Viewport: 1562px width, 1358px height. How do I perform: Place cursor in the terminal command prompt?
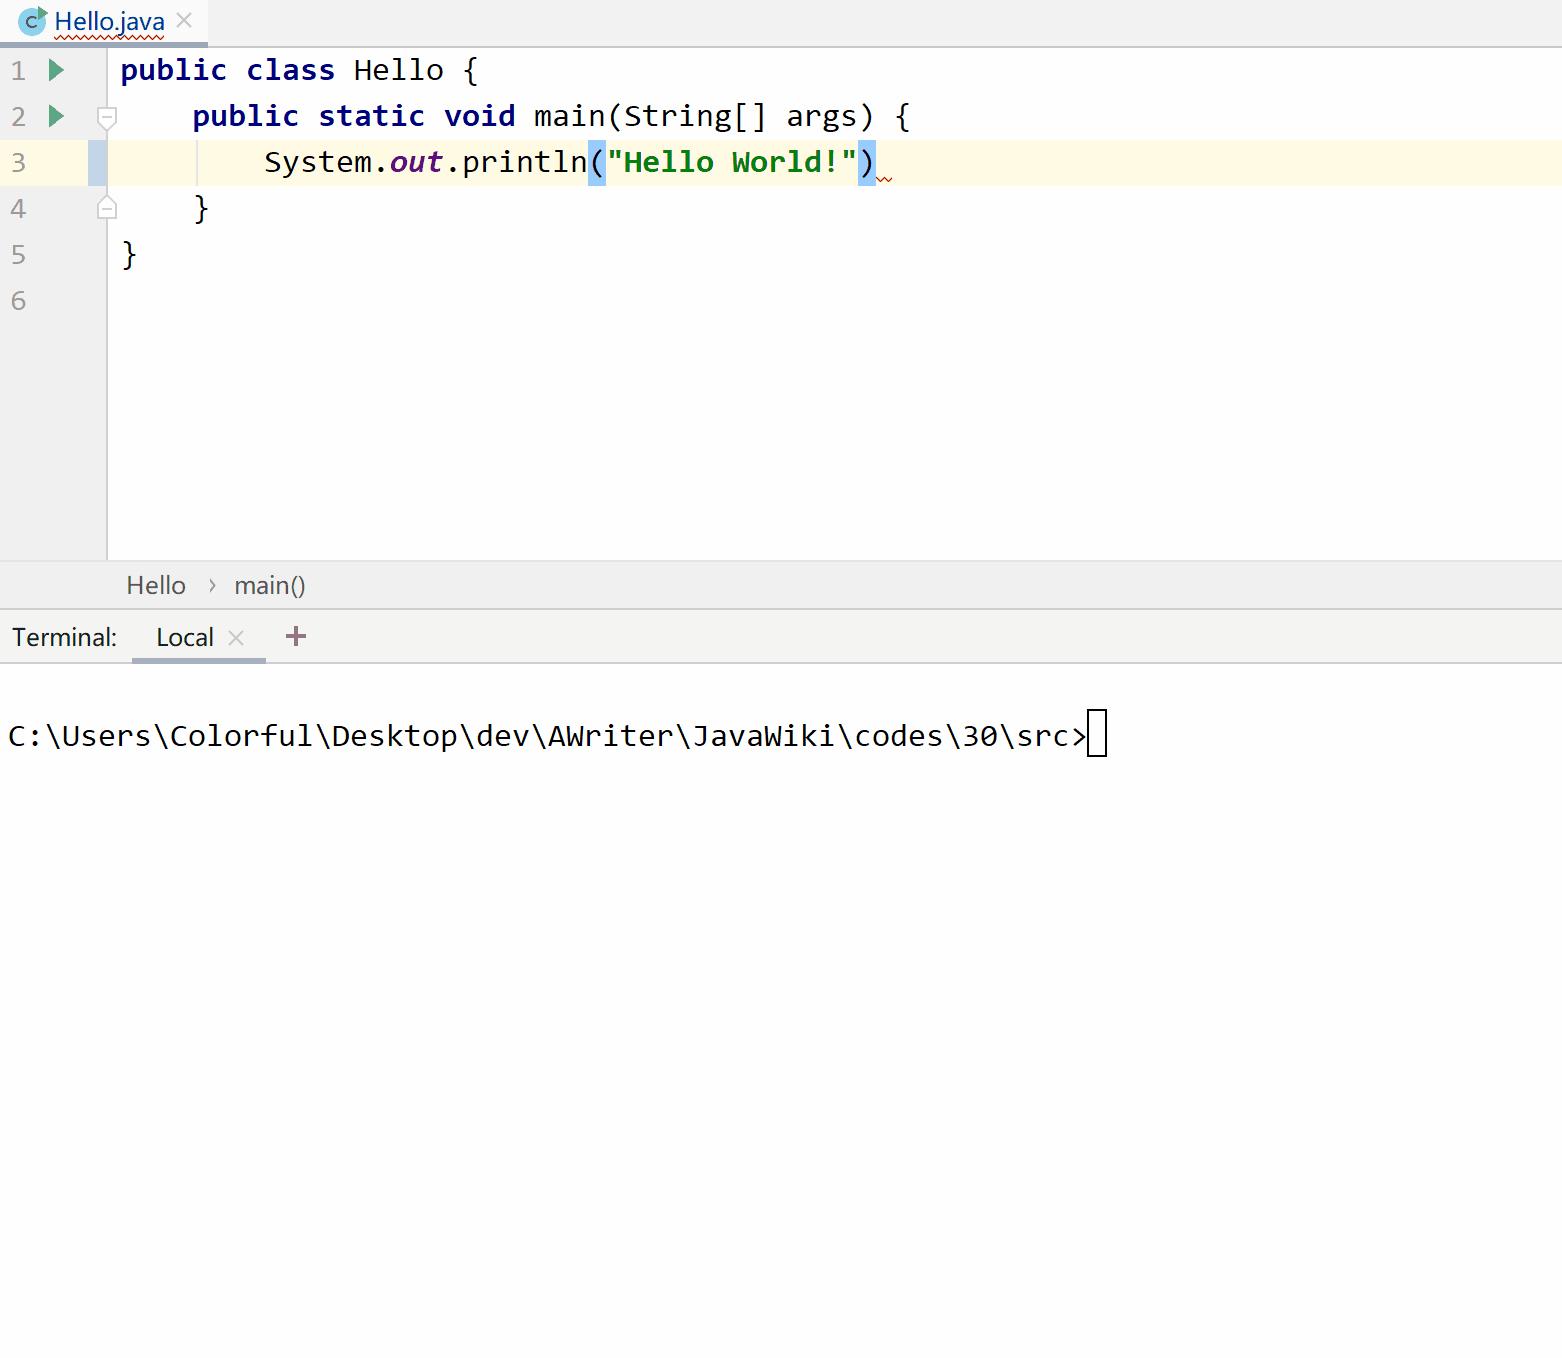tap(1096, 734)
